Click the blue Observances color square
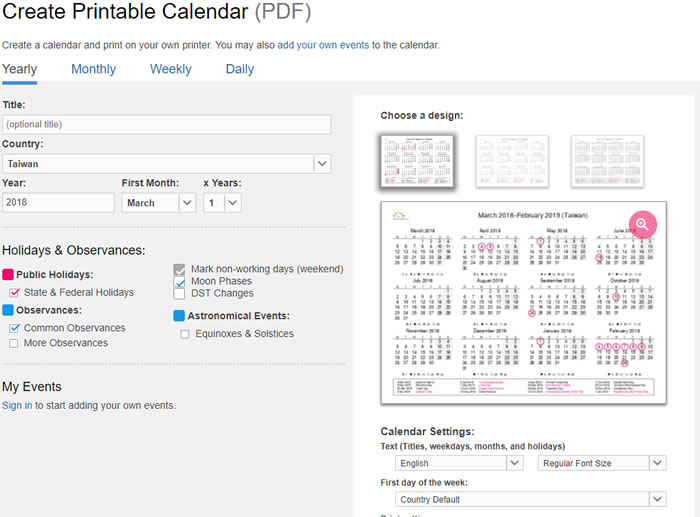 pos(9,311)
